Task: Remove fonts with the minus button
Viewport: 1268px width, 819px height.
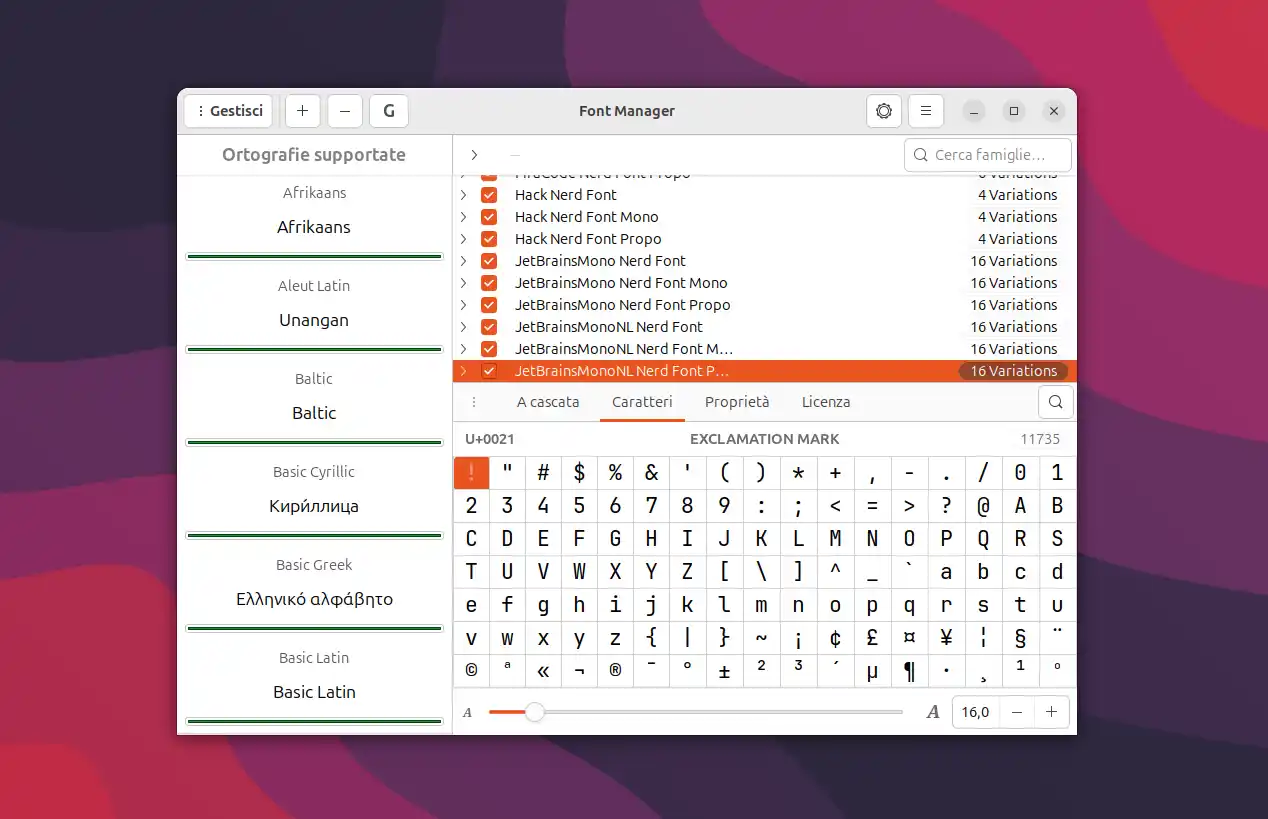Action: (x=345, y=111)
